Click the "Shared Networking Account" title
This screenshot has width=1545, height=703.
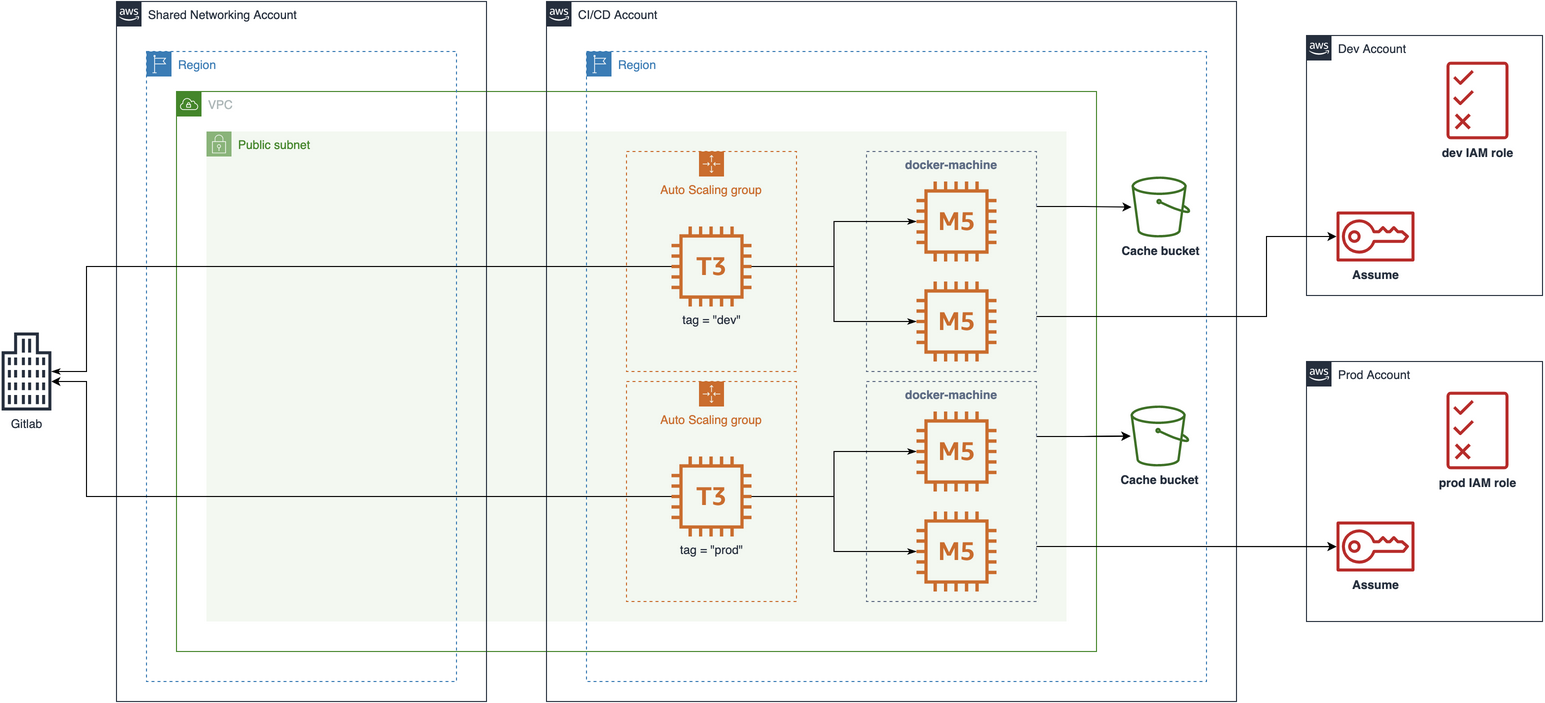(222, 15)
